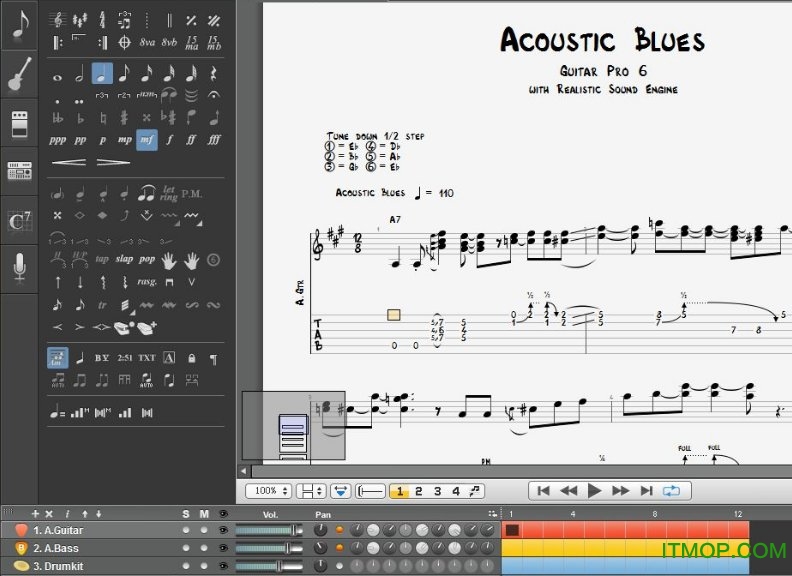Open the C7 chord panel tab
This screenshot has width=792, height=576.
pos(19,220)
